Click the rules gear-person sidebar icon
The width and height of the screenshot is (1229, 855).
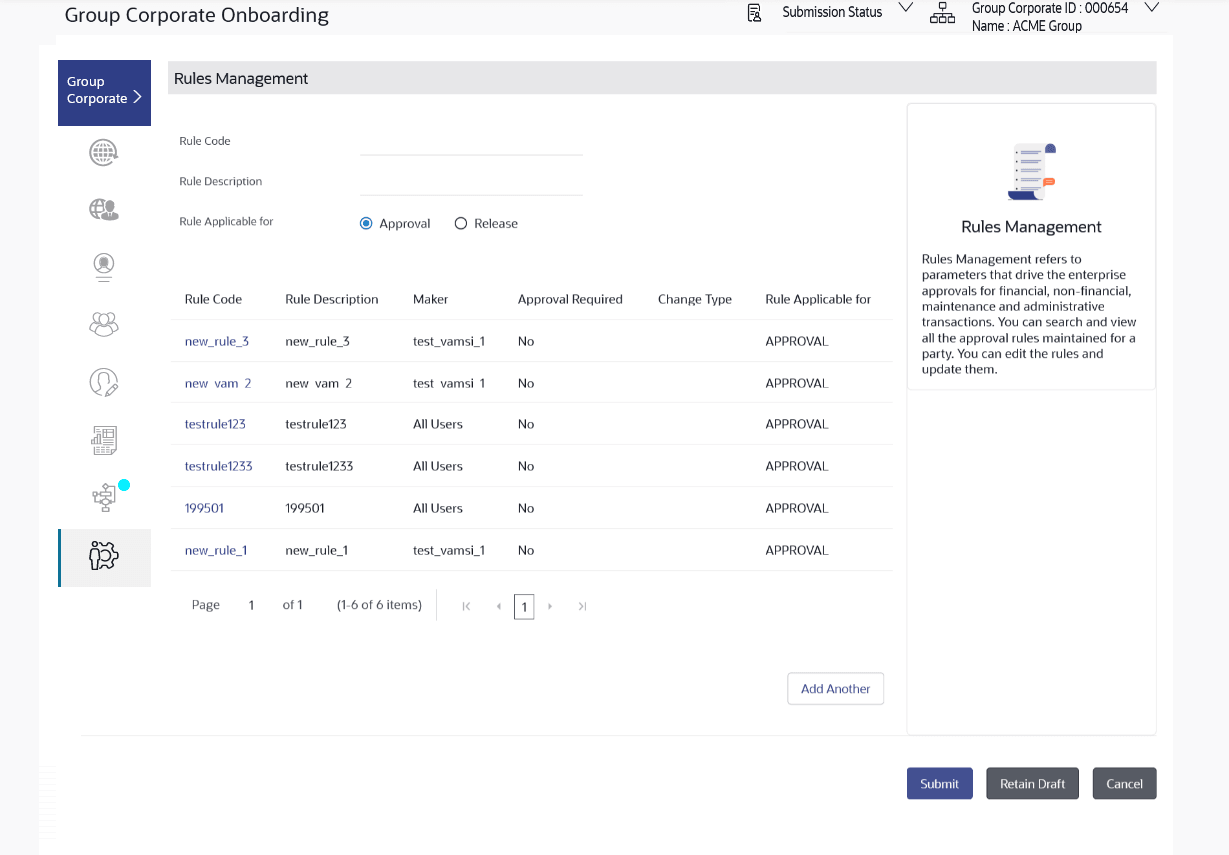[104, 557]
